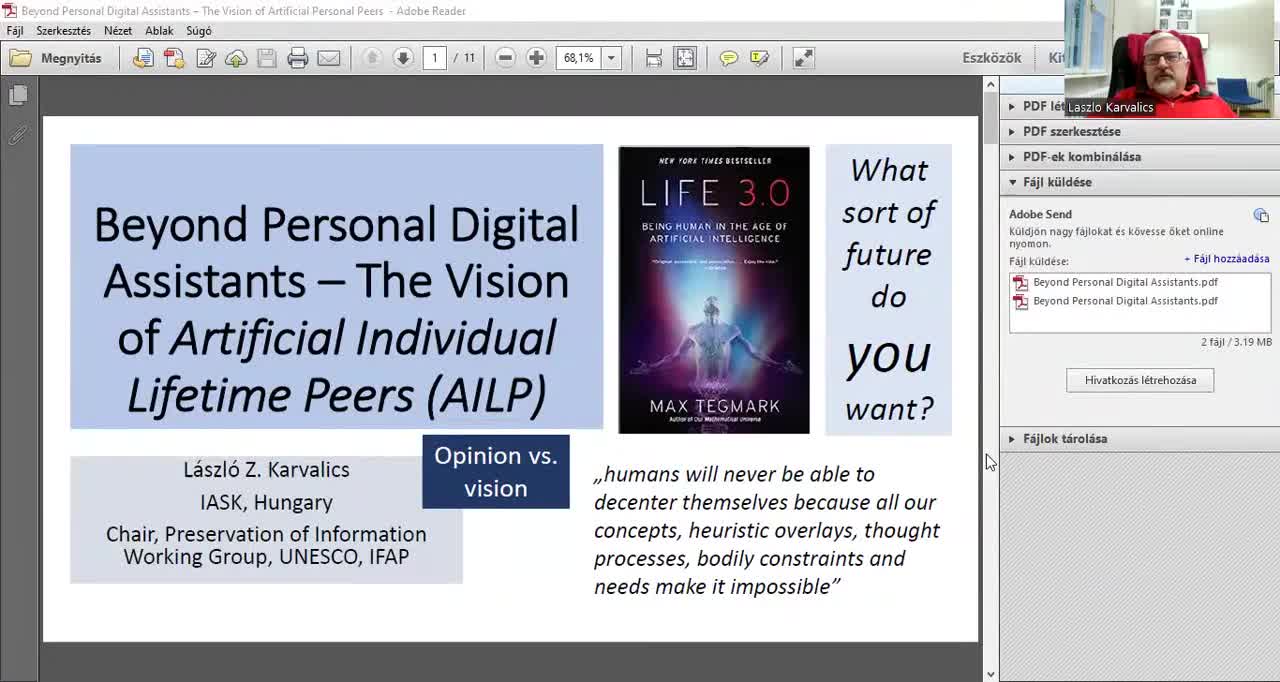The image size is (1280, 682).
Task: Zoom in with the plus button
Action: pyautogui.click(x=536, y=58)
